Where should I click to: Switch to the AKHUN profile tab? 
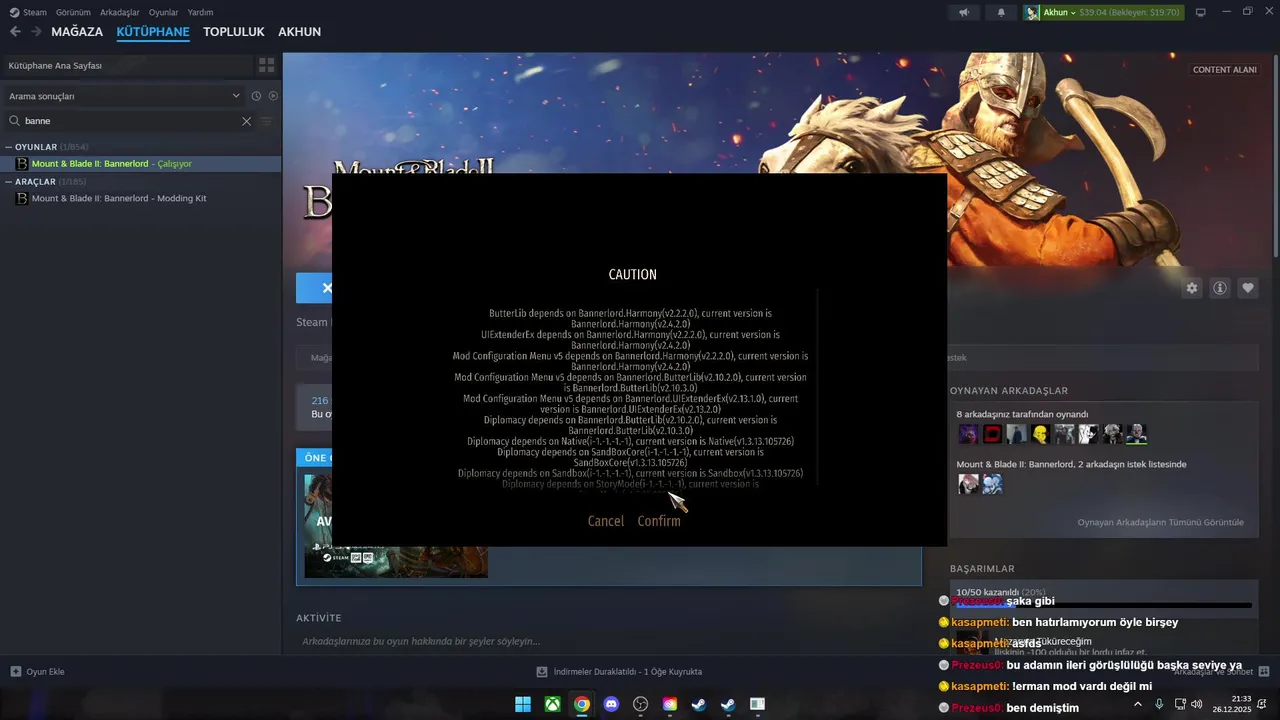coord(300,32)
